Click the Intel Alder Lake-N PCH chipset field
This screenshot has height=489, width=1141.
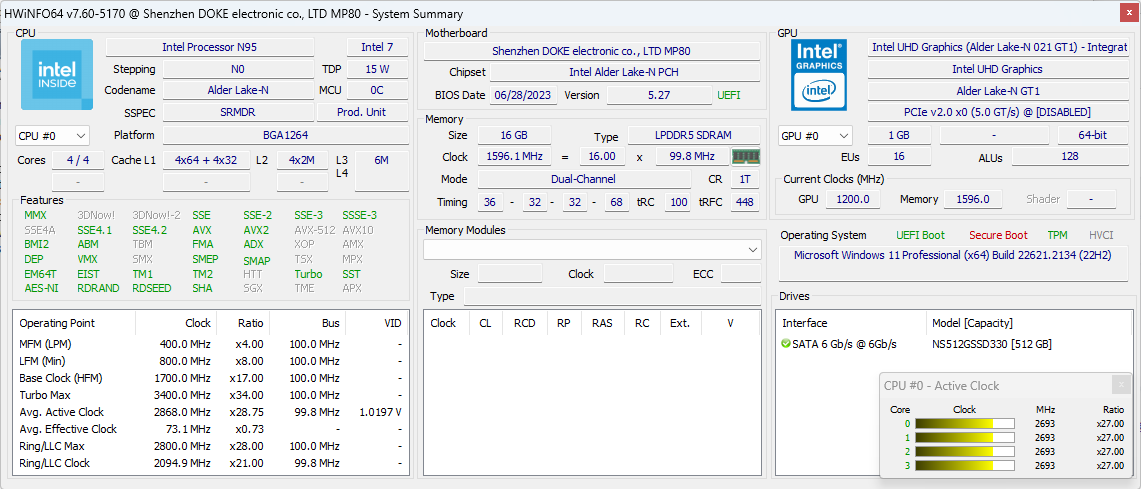point(625,73)
